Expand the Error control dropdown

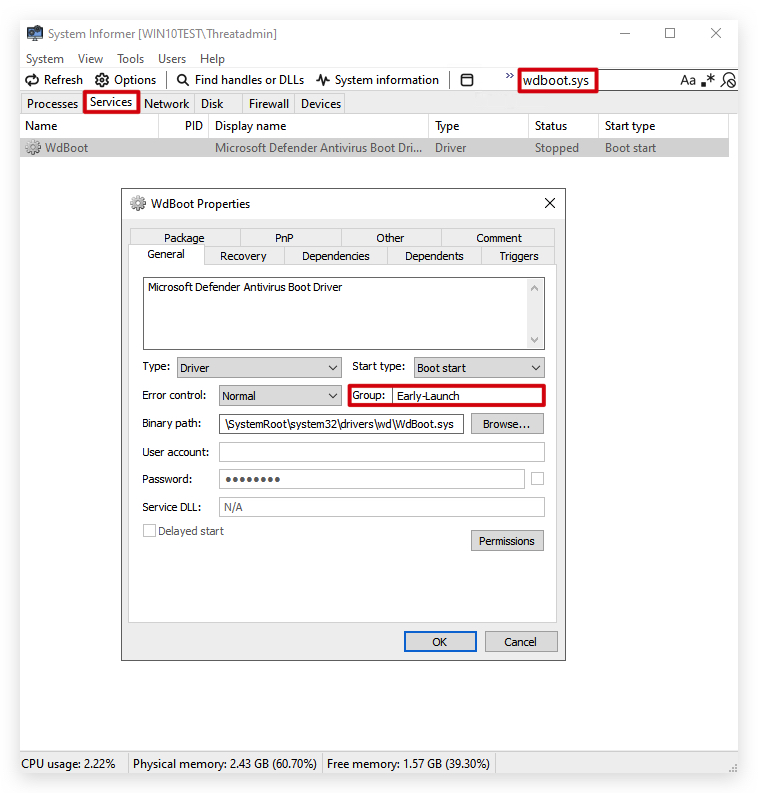tap(280, 395)
